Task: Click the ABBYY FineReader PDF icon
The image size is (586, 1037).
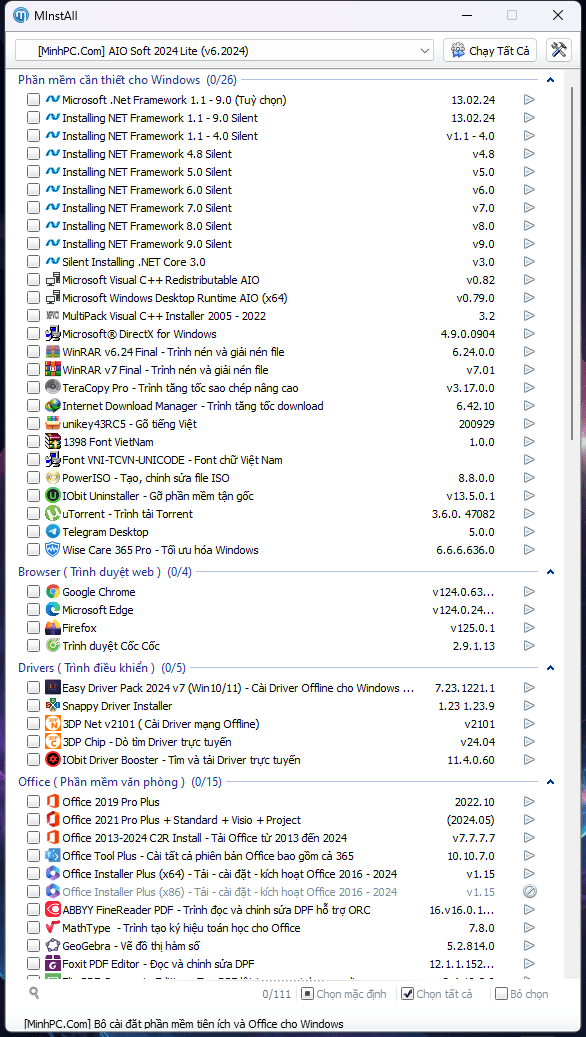Action: (53, 910)
